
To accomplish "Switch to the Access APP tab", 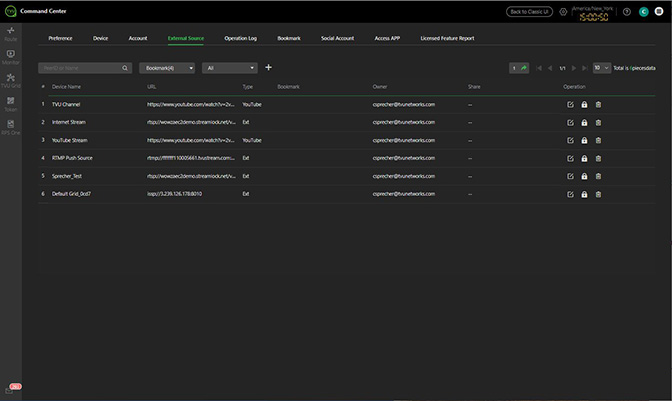I will coord(387,38).
